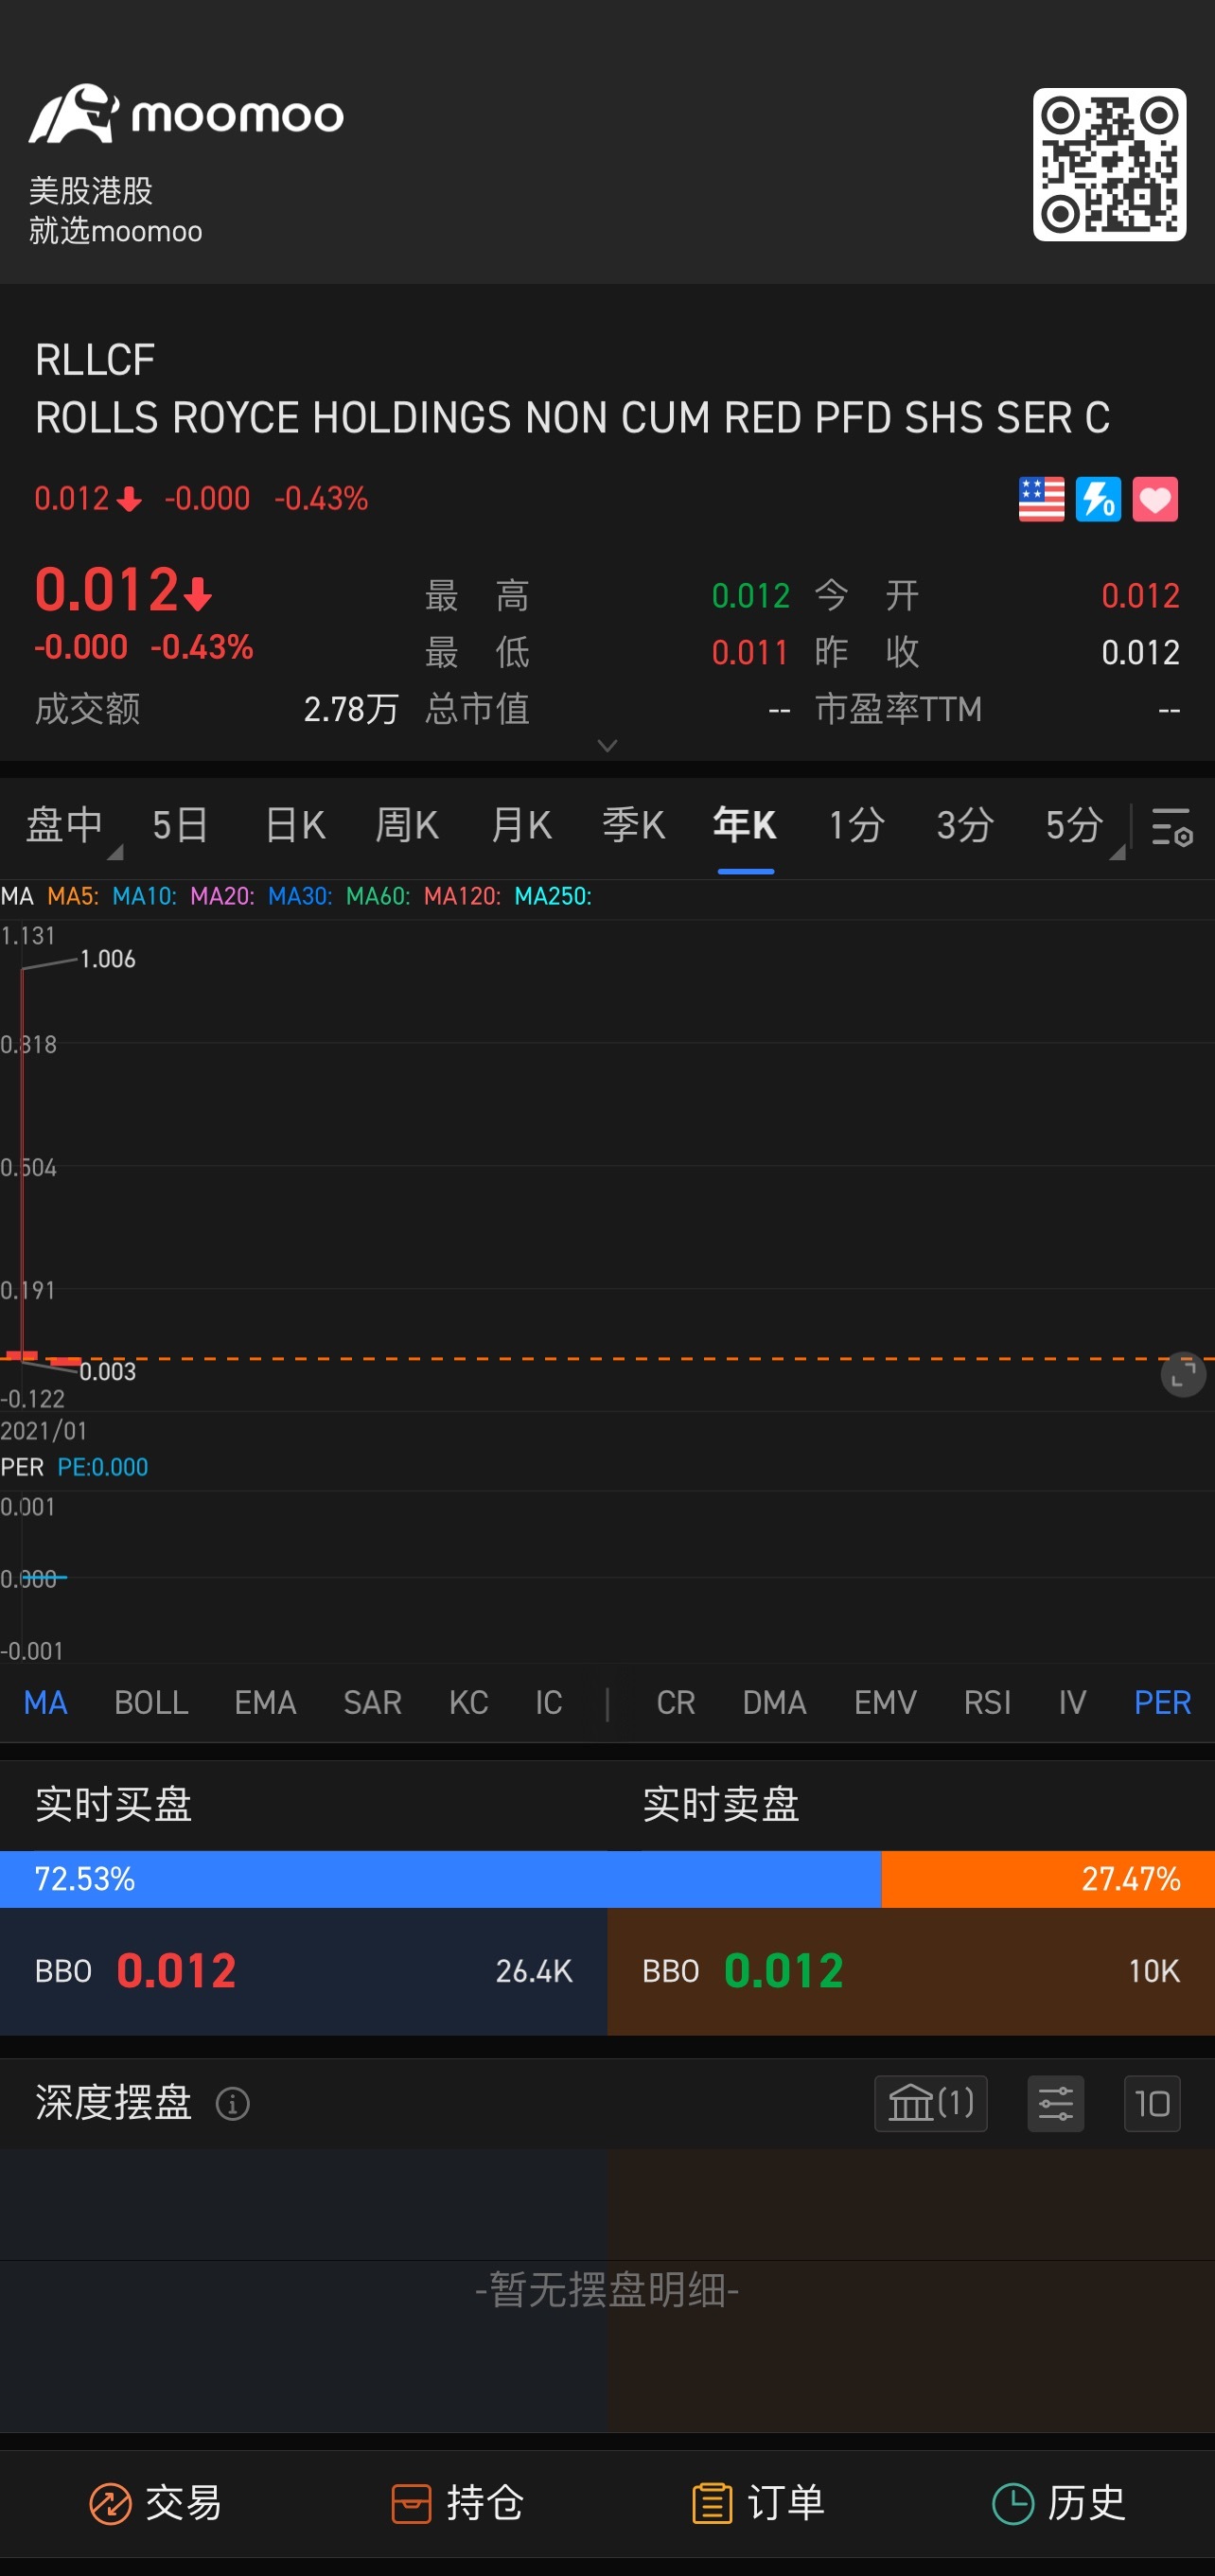Viewport: 1215px width, 2576px height.
Task: Select the PER sub-indicator
Action: tap(1162, 1702)
